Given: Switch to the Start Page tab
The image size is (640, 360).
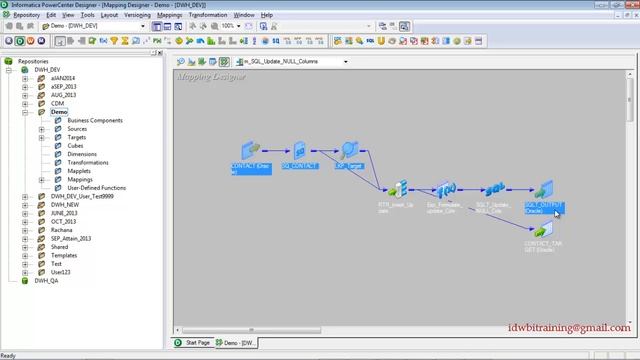Looking at the screenshot, I should point(193,343).
